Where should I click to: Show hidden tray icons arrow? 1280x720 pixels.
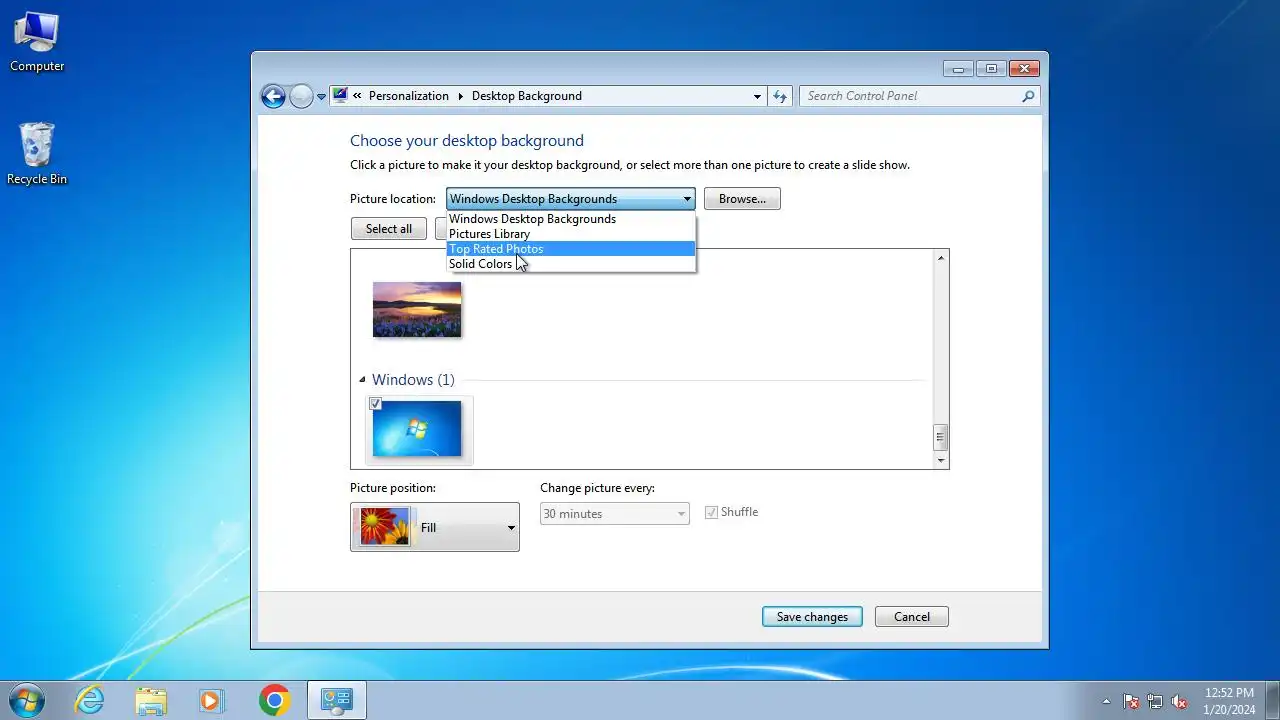click(1106, 701)
